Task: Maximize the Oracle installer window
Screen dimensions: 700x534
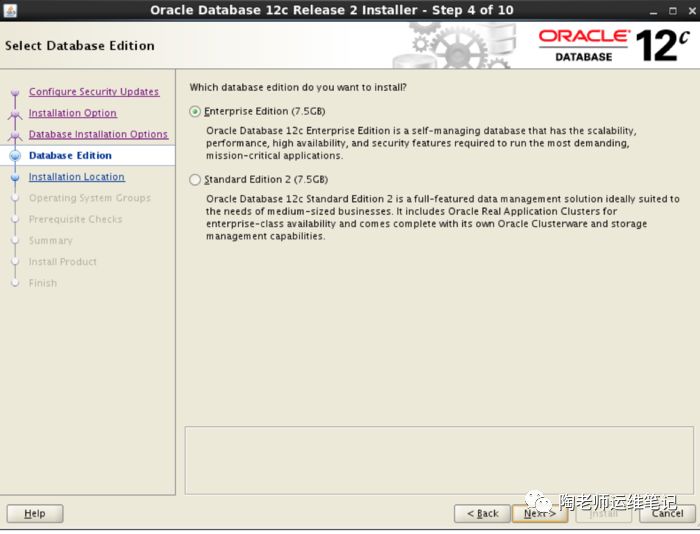Action: 673,11
